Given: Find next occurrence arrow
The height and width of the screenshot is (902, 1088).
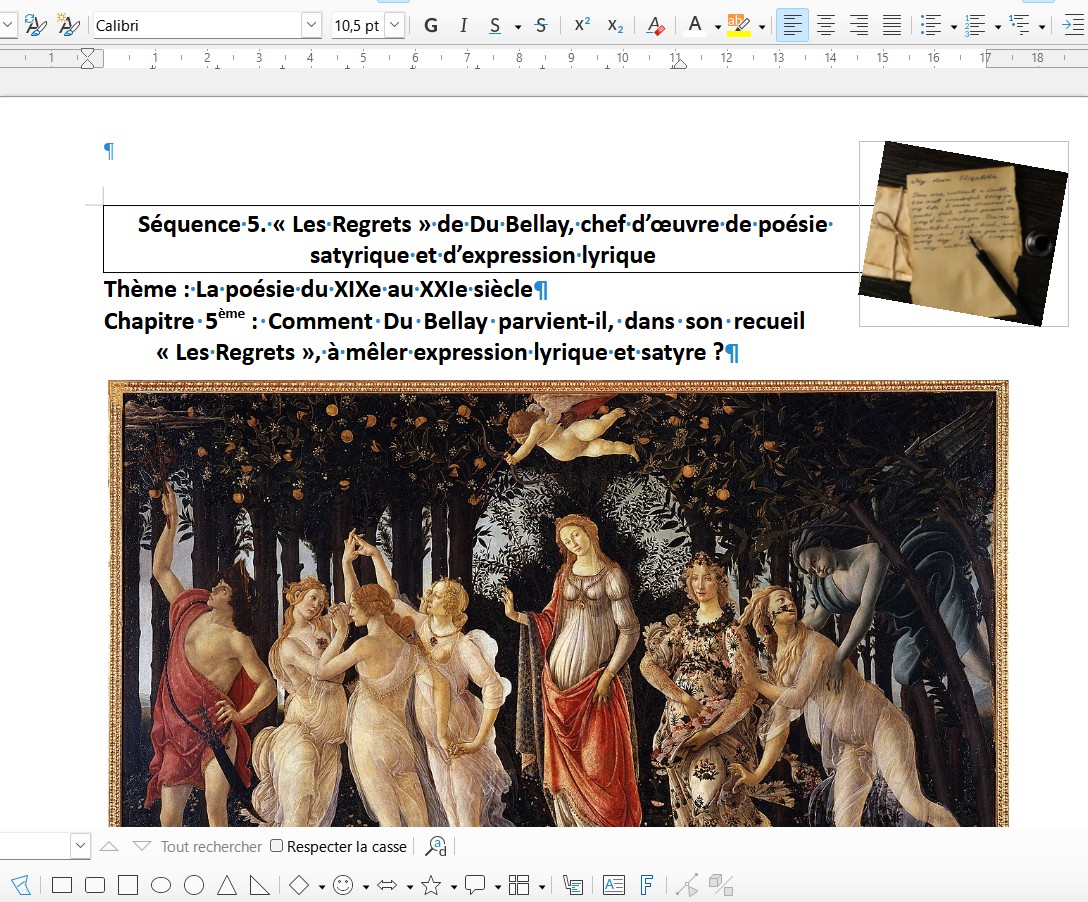Looking at the screenshot, I should pos(142,846).
